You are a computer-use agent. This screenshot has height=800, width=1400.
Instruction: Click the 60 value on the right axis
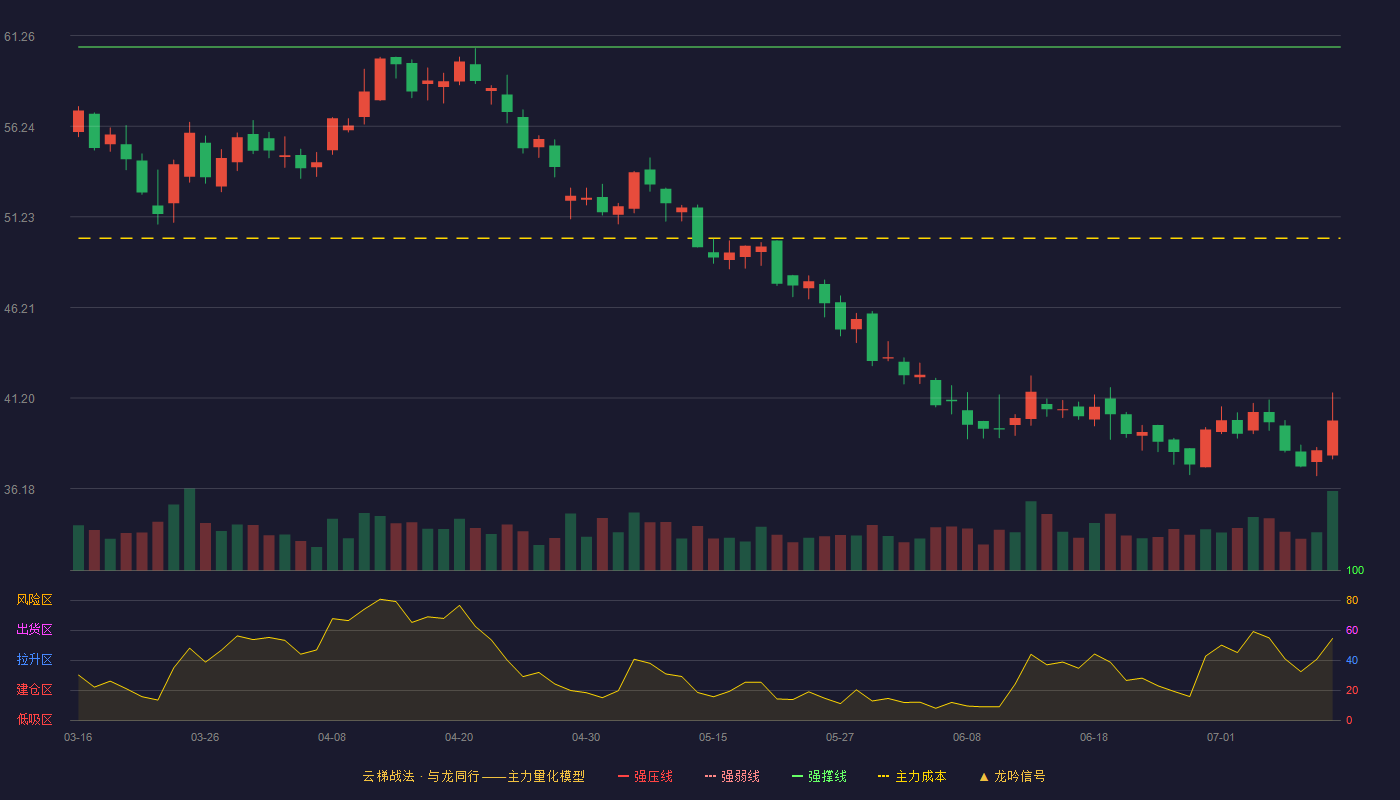point(1352,630)
